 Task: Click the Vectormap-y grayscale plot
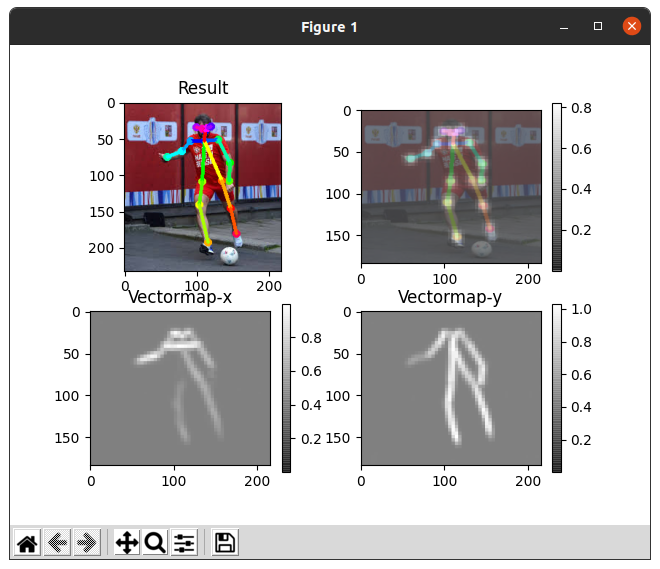(451, 388)
